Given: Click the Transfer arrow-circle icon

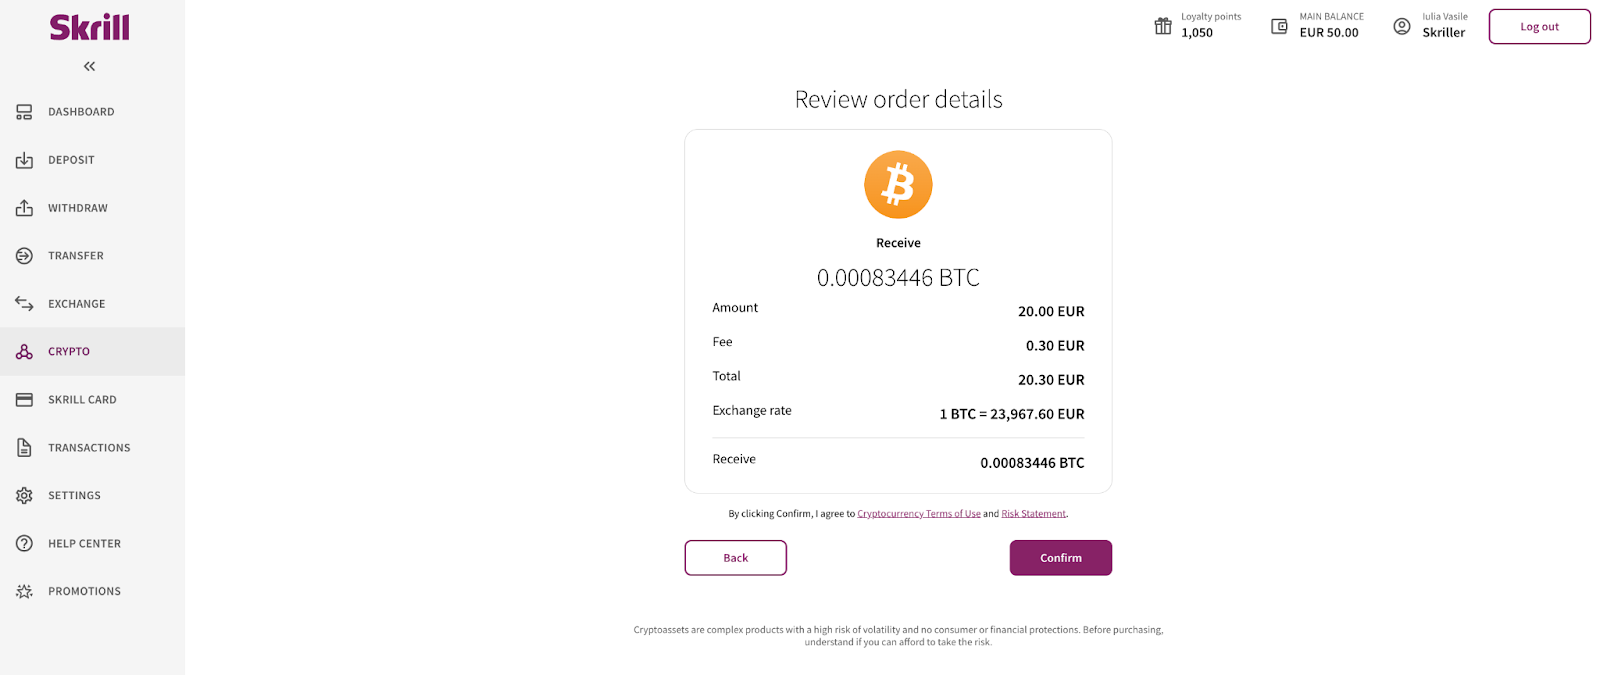Looking at the screenshot, I should click(x=24, y=256).
